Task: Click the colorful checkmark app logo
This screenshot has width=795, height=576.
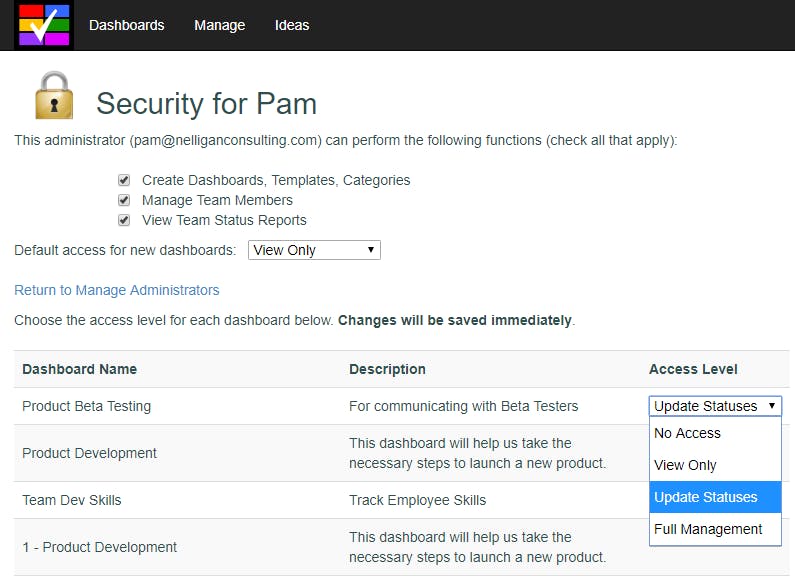Action: [44, 25]
